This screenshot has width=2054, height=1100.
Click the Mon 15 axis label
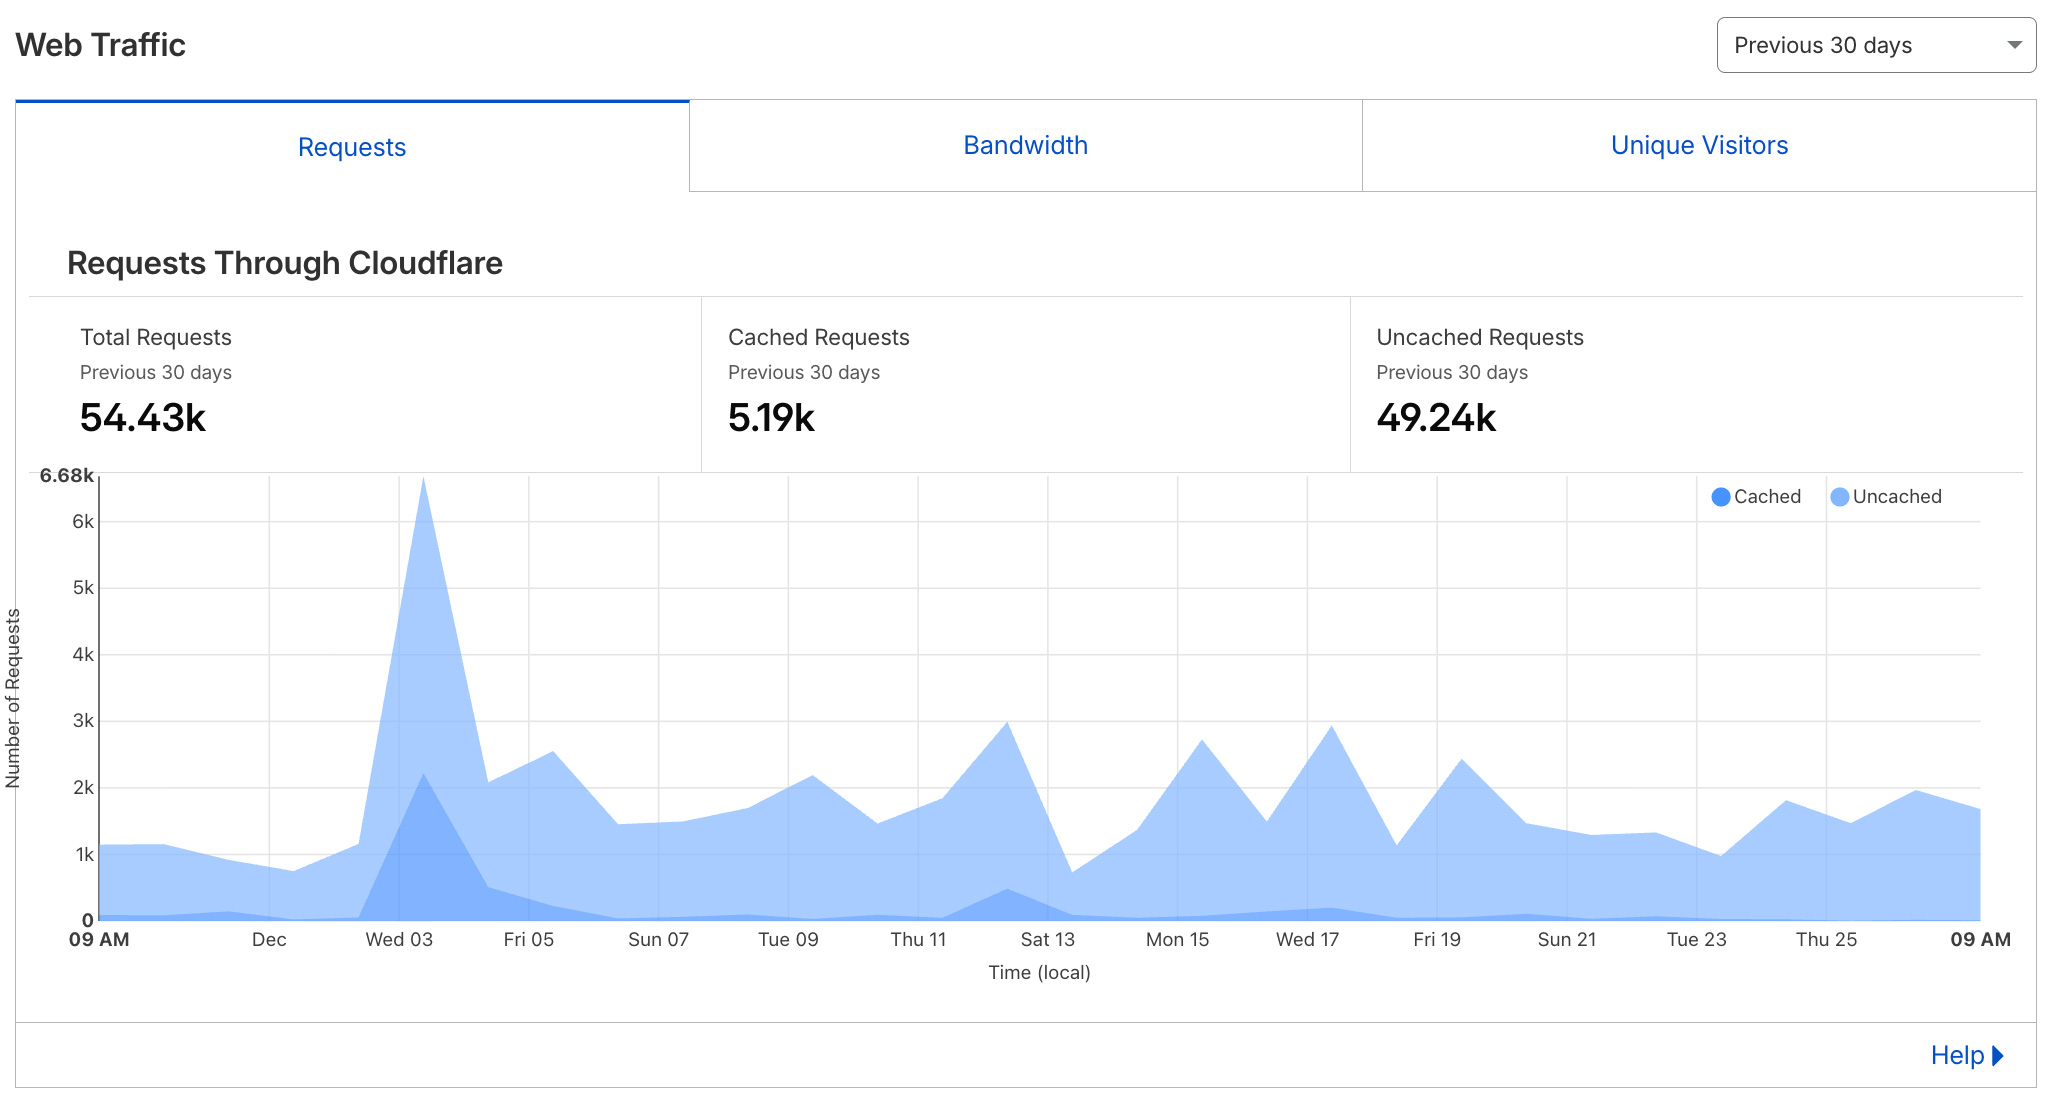[x=1178, y=939]
